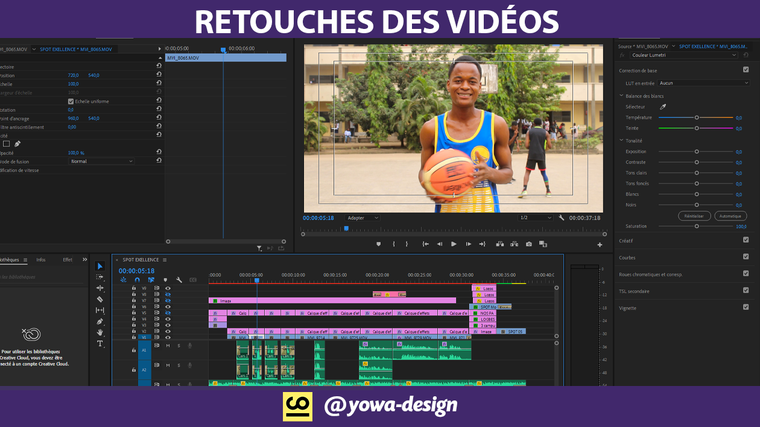The image size is (760, 427).
Task: Toggle the Vignette checkbox
Action: click(745, 307)
